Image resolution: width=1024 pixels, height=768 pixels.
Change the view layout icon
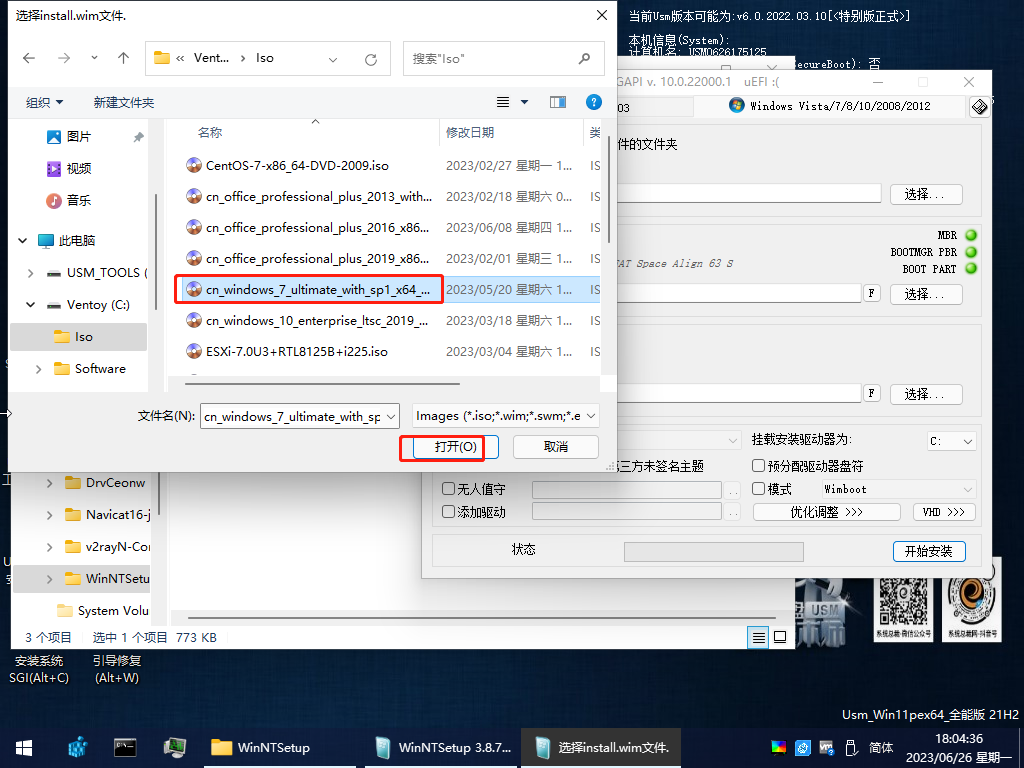[503, 103]
